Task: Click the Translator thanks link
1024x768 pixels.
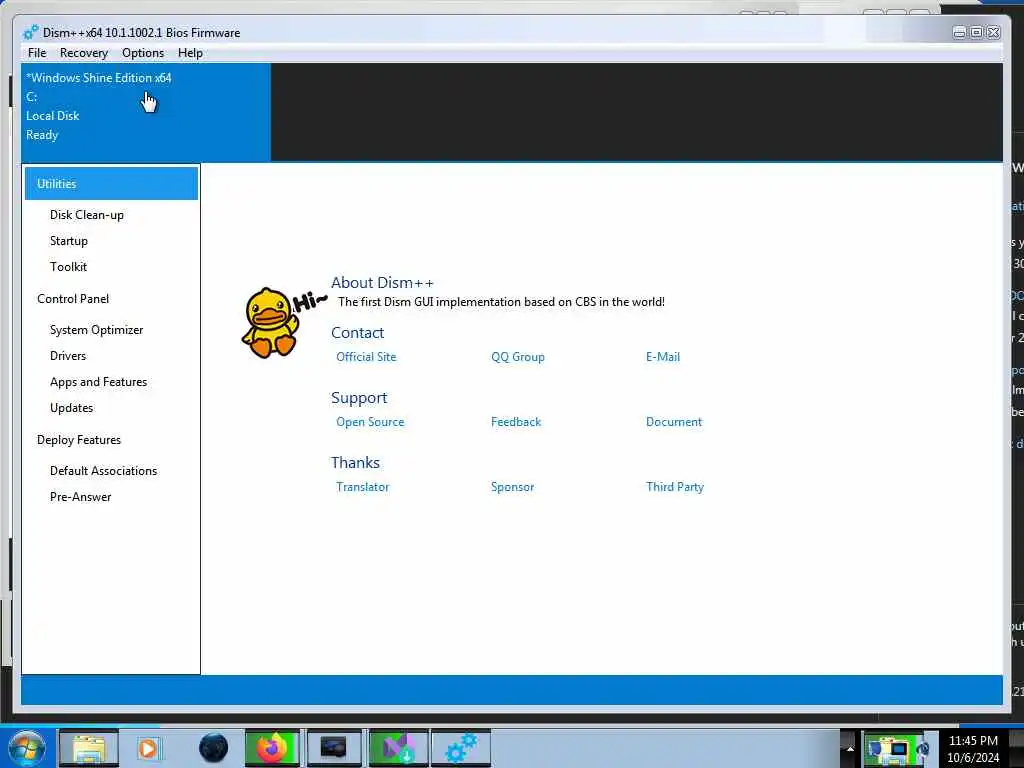Action: (362, 487)
